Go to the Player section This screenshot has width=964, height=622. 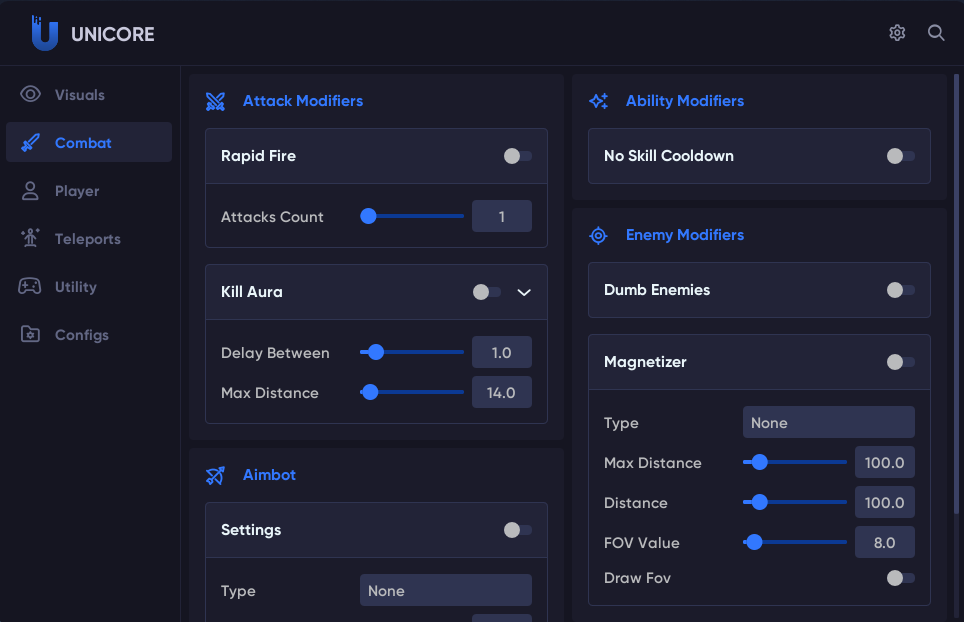click(77, 191)
